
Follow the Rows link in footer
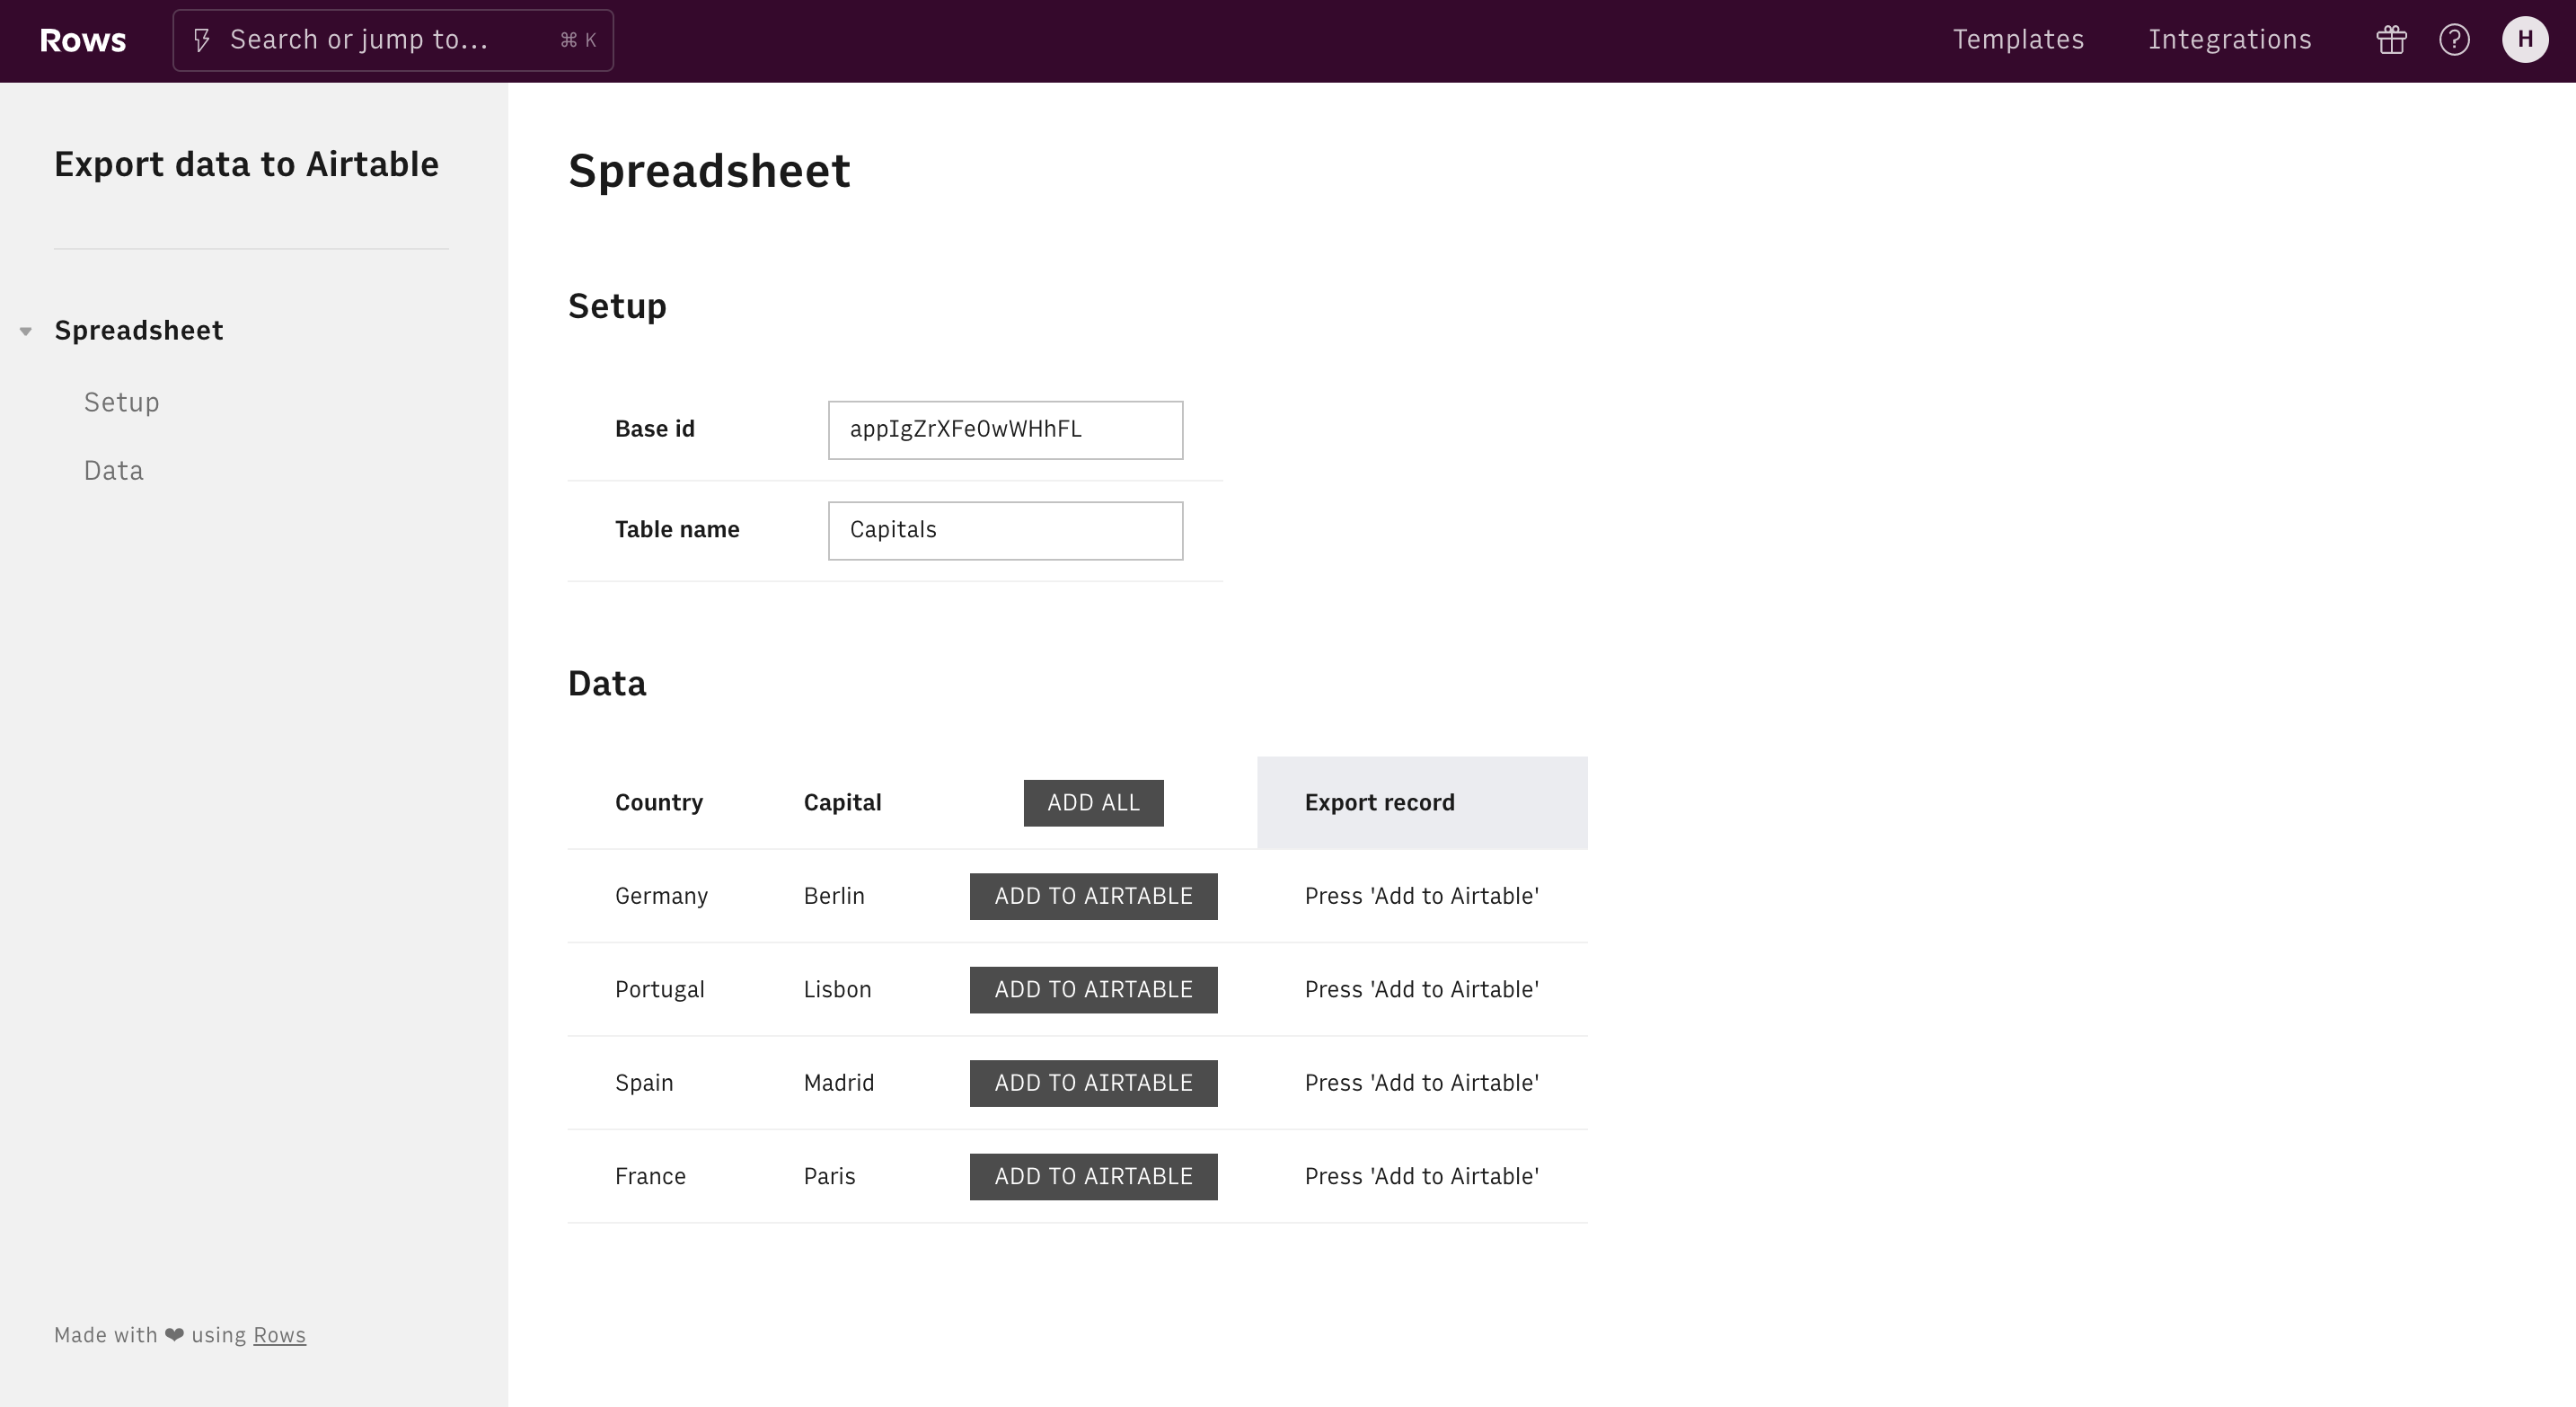pos(279,1335)
